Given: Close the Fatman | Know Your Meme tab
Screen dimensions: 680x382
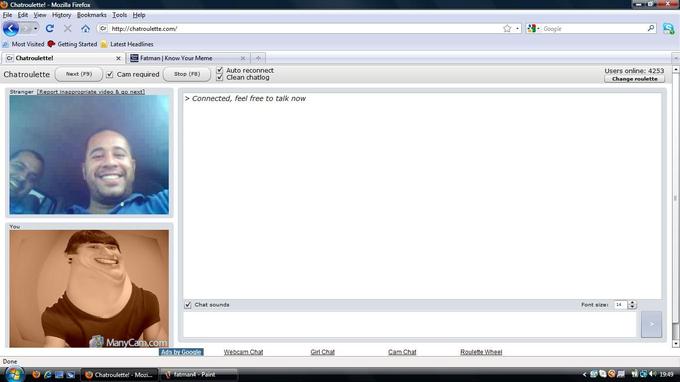Looking at the screenshot, I should tap(243, 58).
